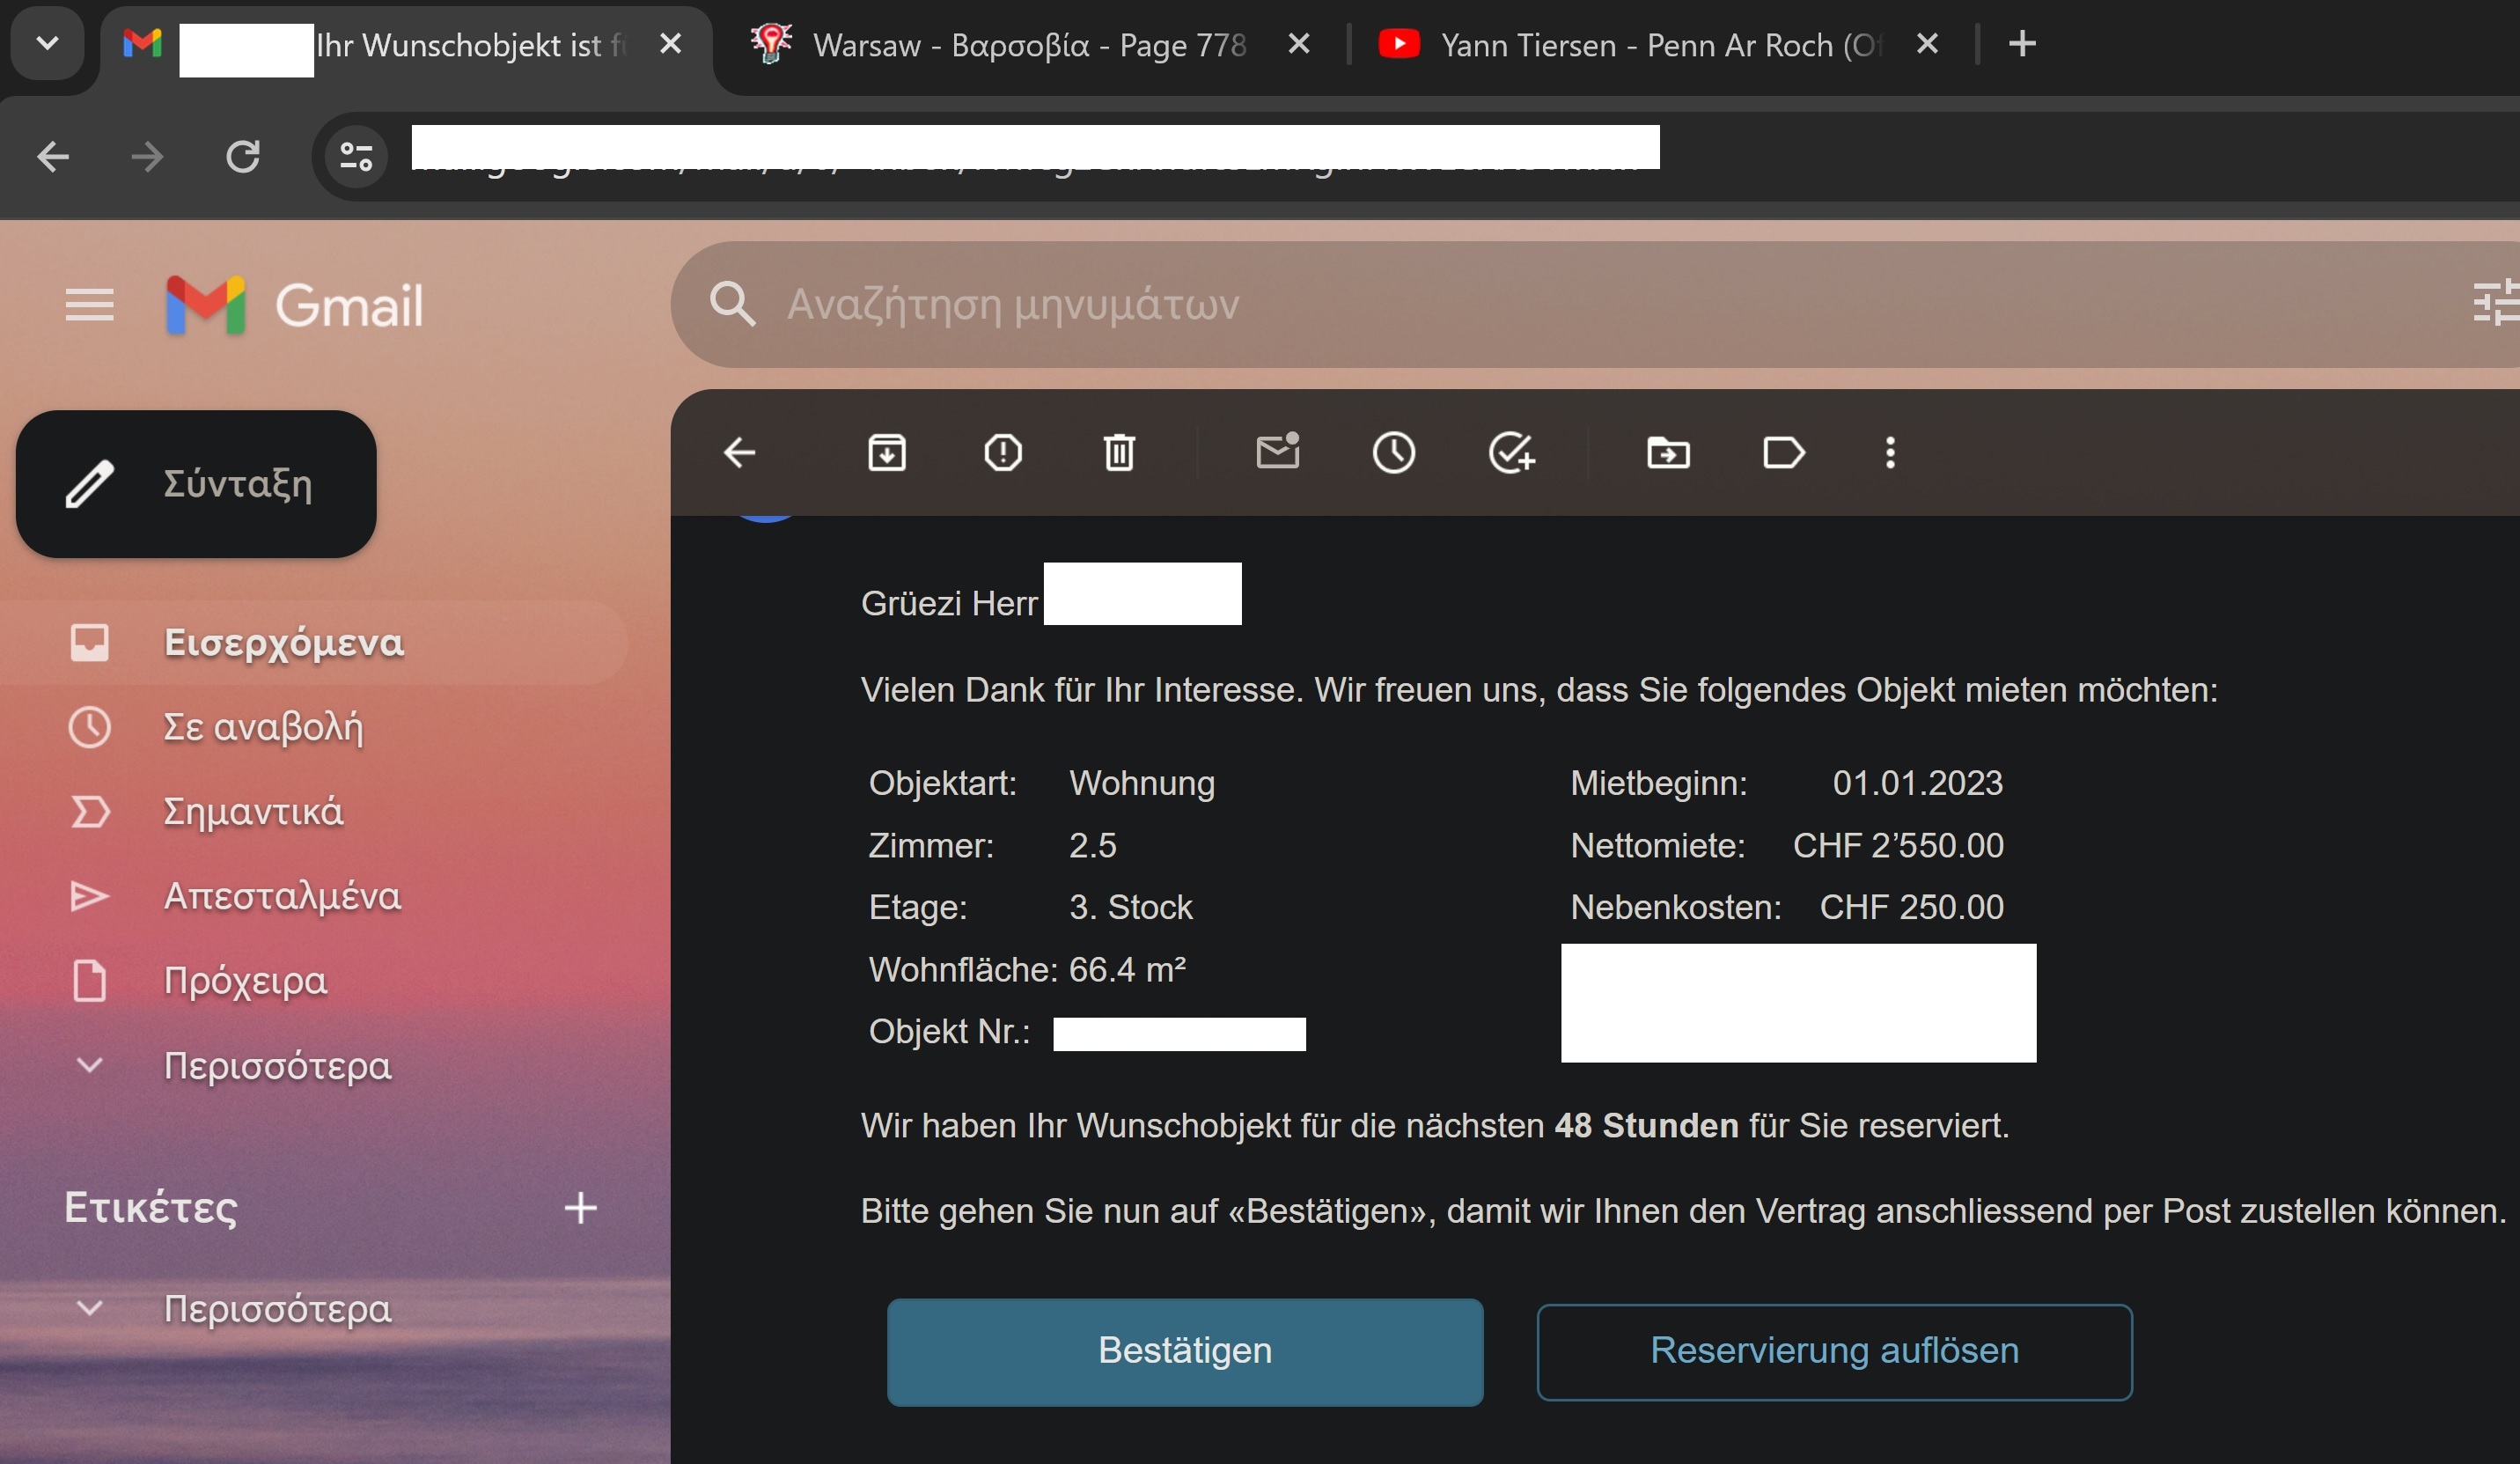Open the Chrome tab search dropdown
The height and width of the screenshot is (1464, 2520).
pyautogui.click(x=47, y=44)
